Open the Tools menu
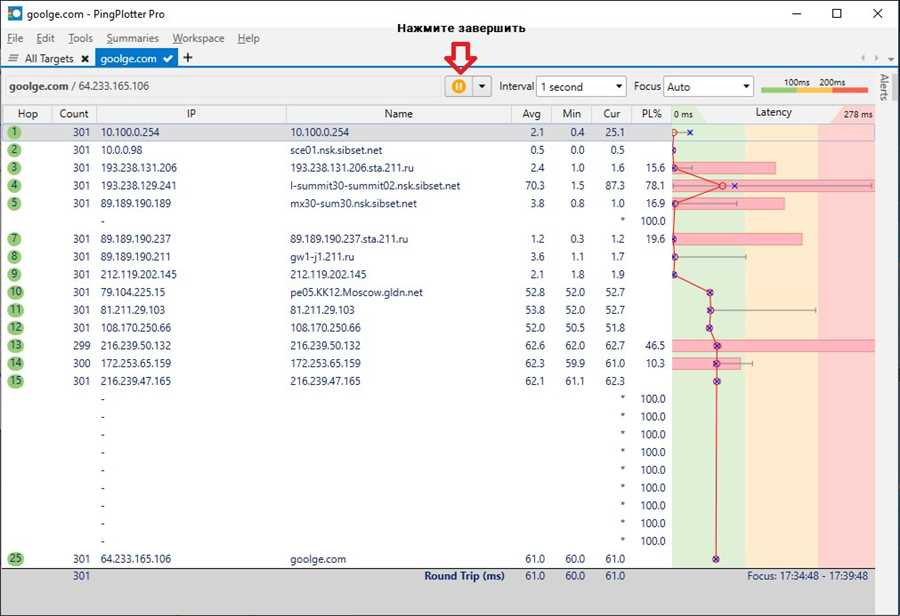900x616 pixels. 80,38
